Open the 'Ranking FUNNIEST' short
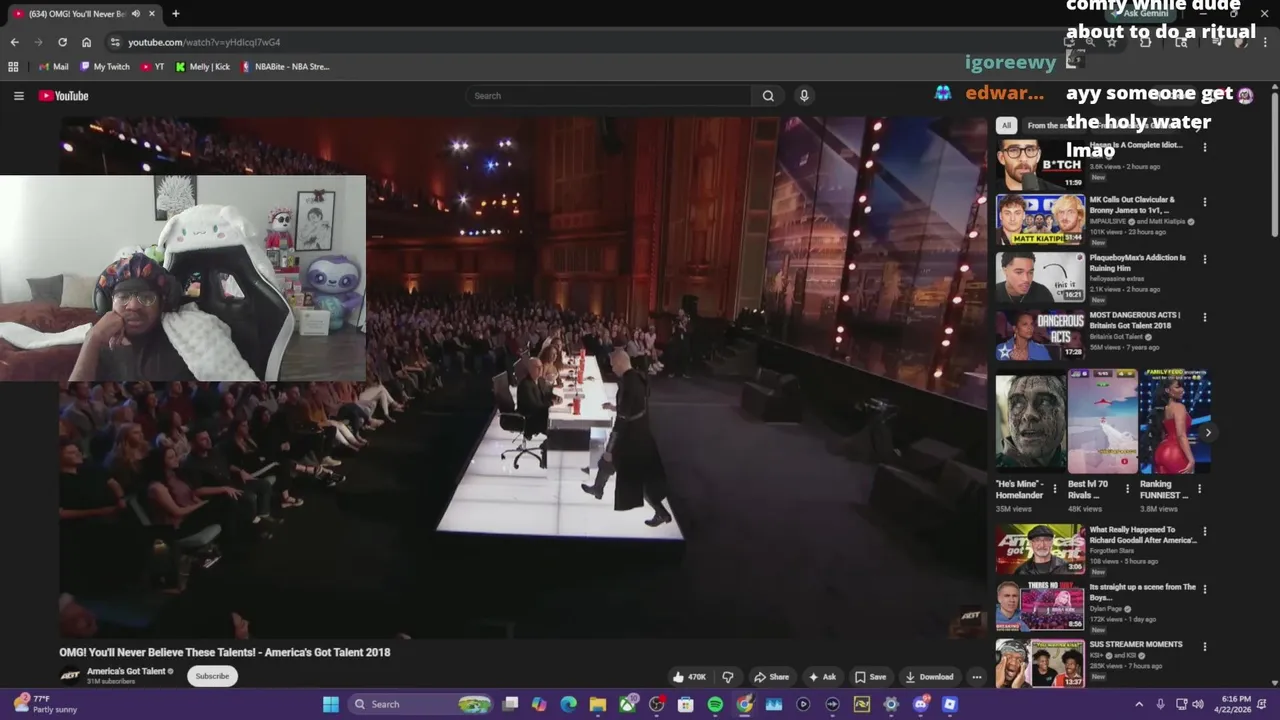Image resolution: width=1280 pixels, height=720 pixels. pos(1175,421)
